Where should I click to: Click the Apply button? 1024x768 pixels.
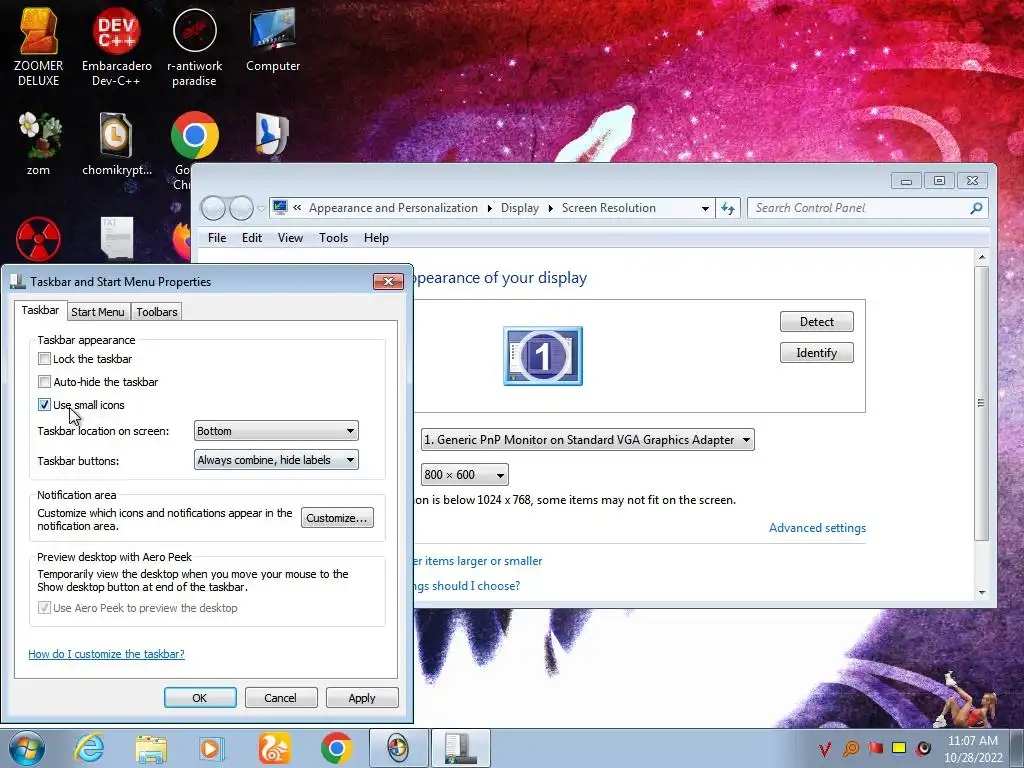click(x=362, y=697)
